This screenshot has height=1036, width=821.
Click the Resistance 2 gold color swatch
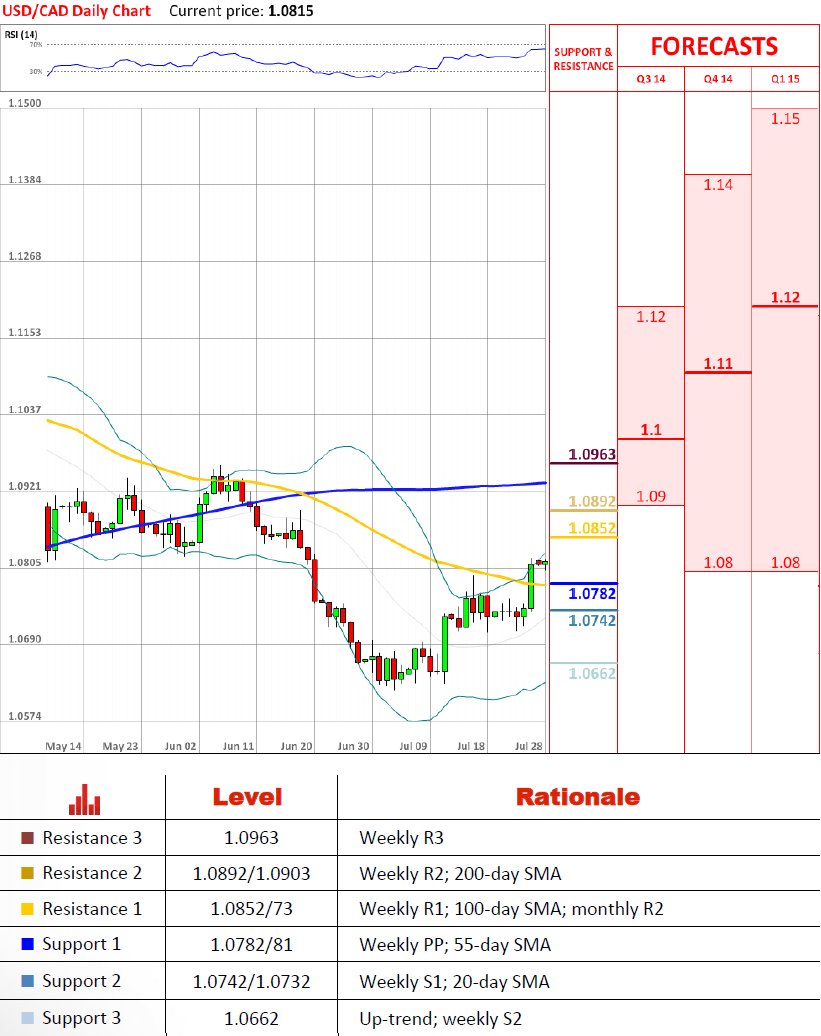pos(28,873)
